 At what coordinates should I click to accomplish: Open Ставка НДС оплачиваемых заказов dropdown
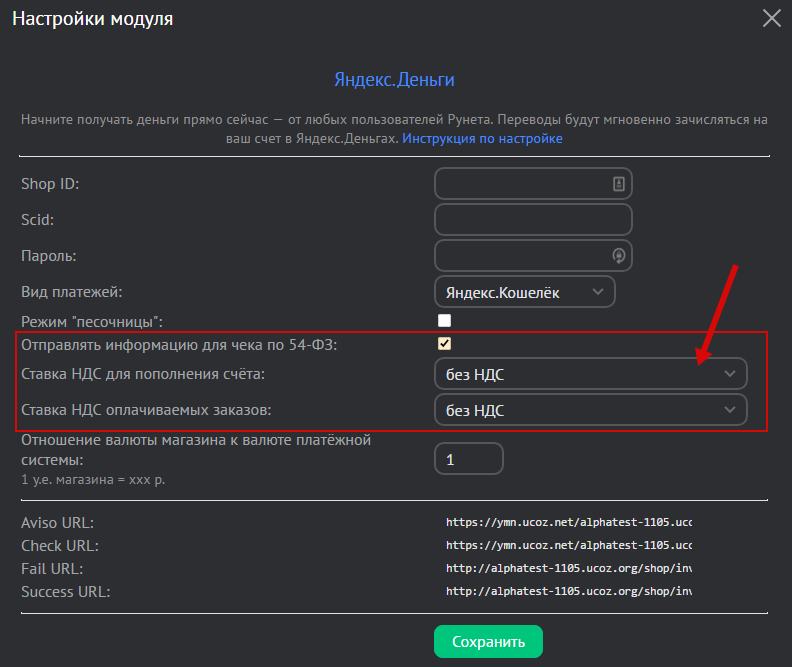tap(590, 409)
